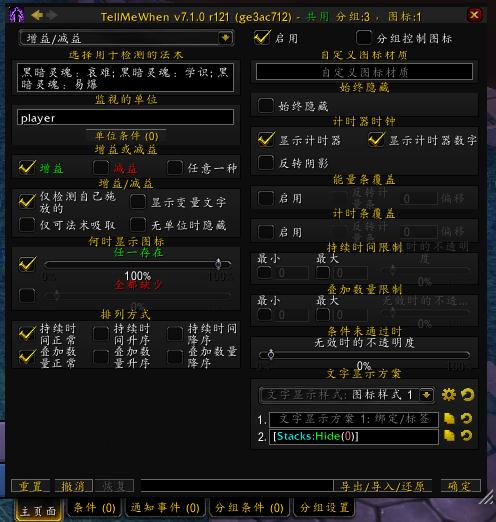Copy text display row 1 with page icon

point(449,419)
